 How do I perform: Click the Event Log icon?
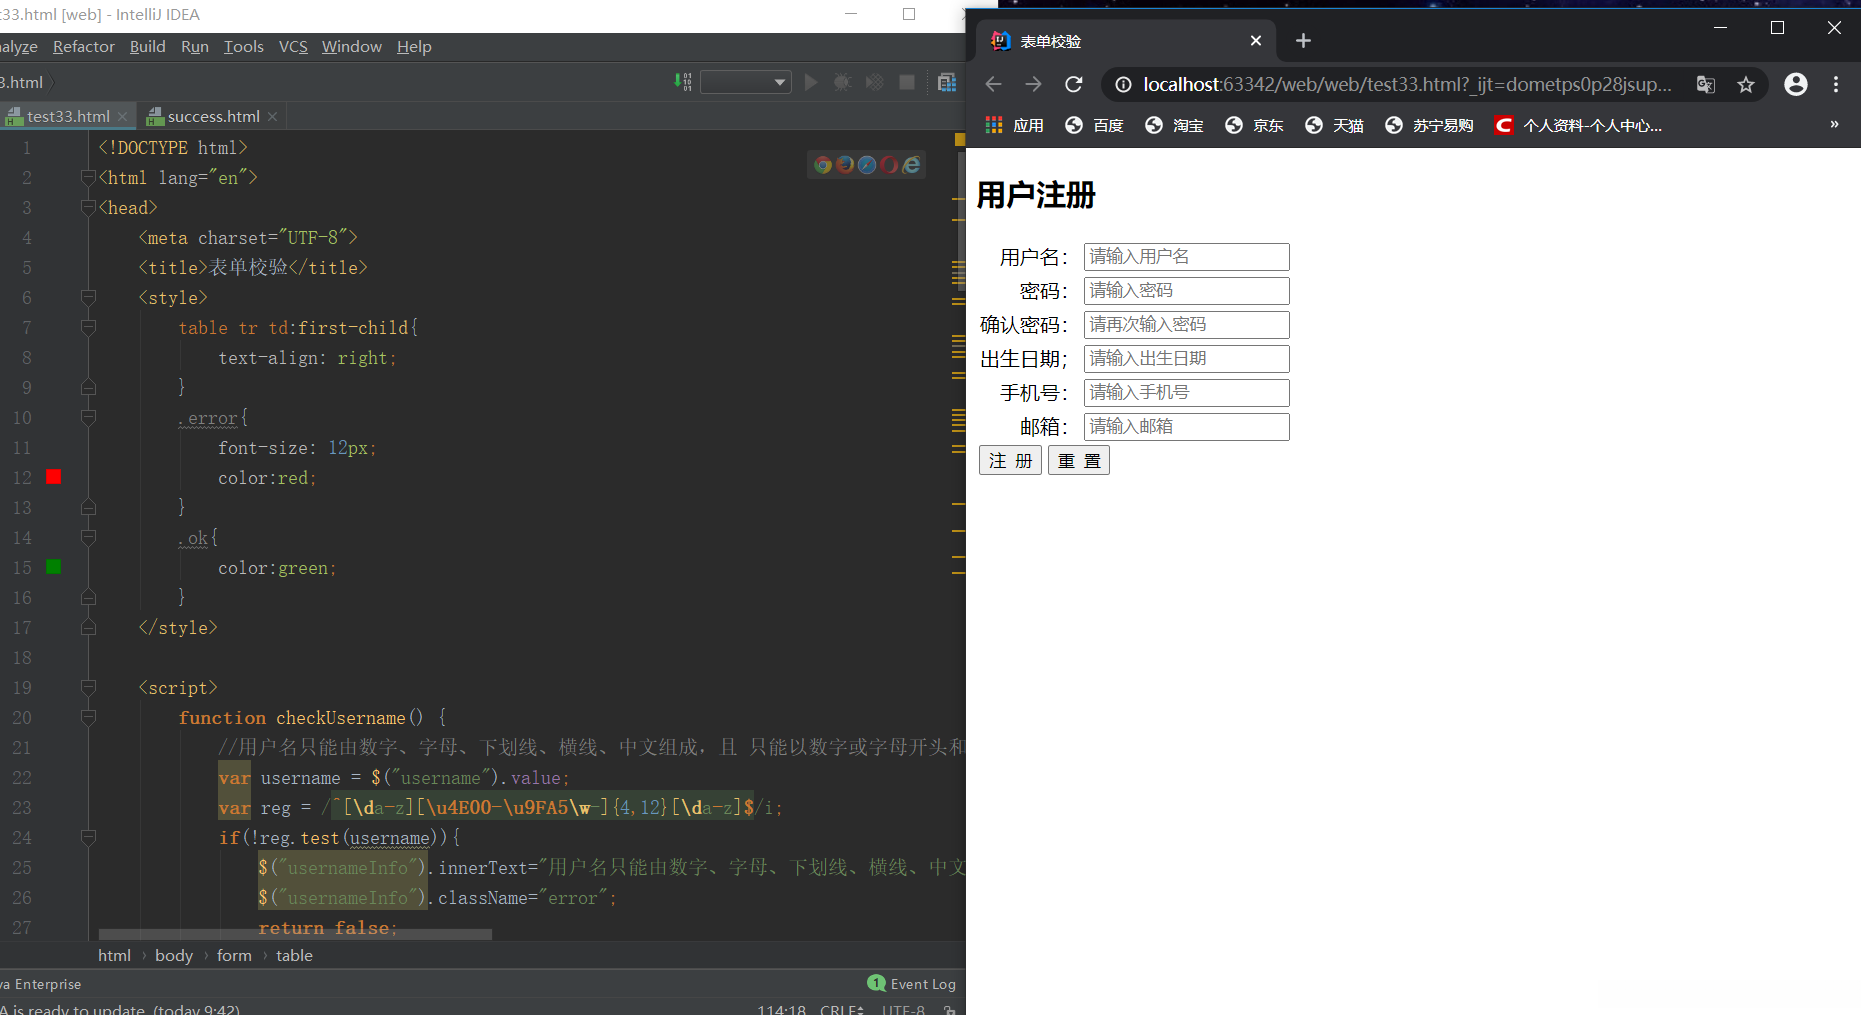(877, 983)
